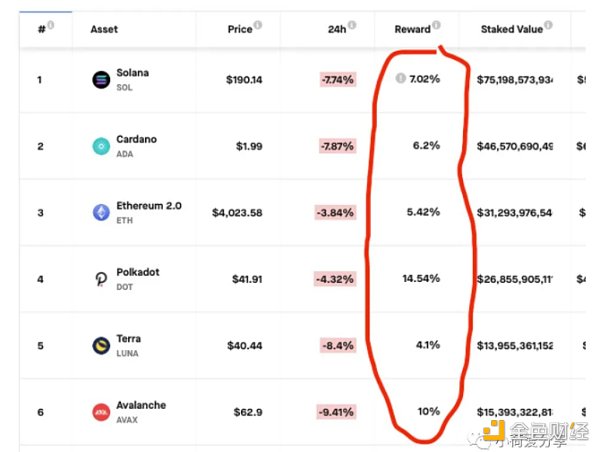Click the Avalanche AVAX logo icon
The image size is (600, 452).
click(101, 412)
